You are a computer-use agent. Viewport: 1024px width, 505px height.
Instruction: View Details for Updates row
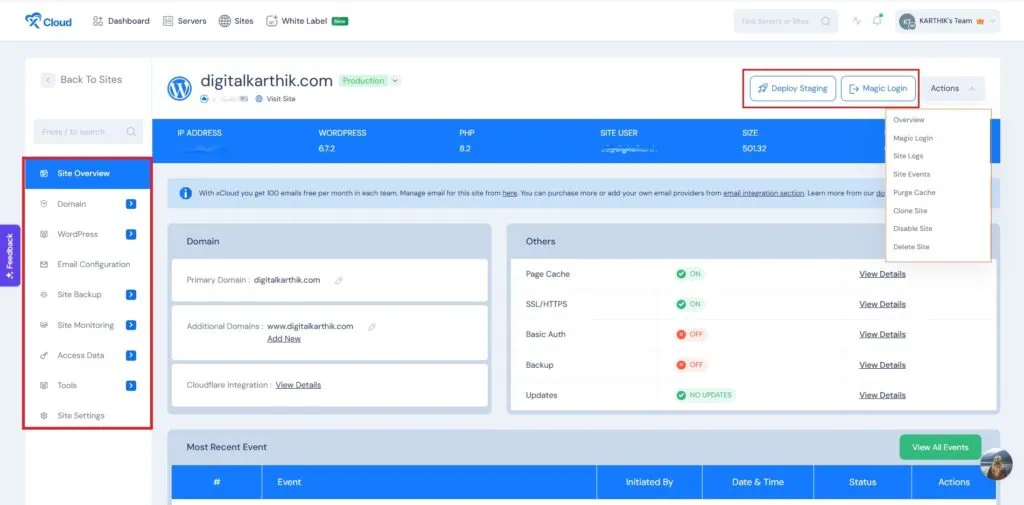[882, 395]
